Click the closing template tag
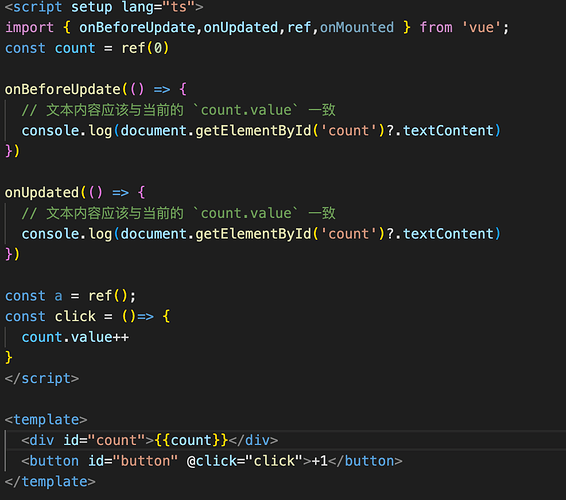 (x=50, y=482)
